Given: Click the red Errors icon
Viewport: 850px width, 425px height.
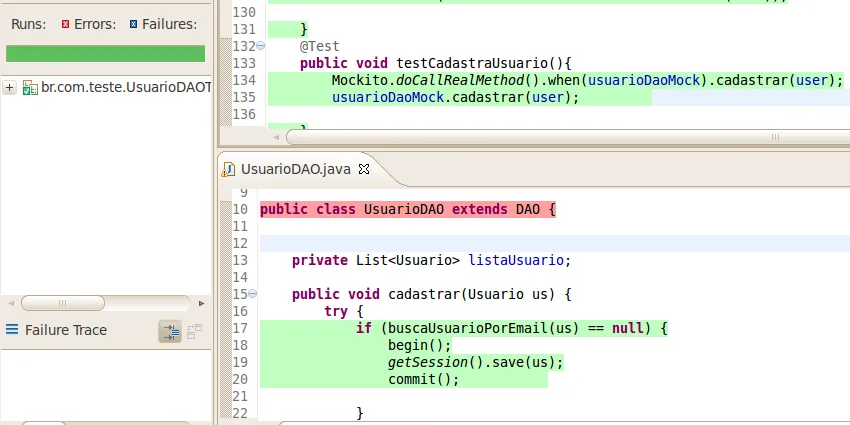Looking at the screenshot, I should [x=65, y=23].
